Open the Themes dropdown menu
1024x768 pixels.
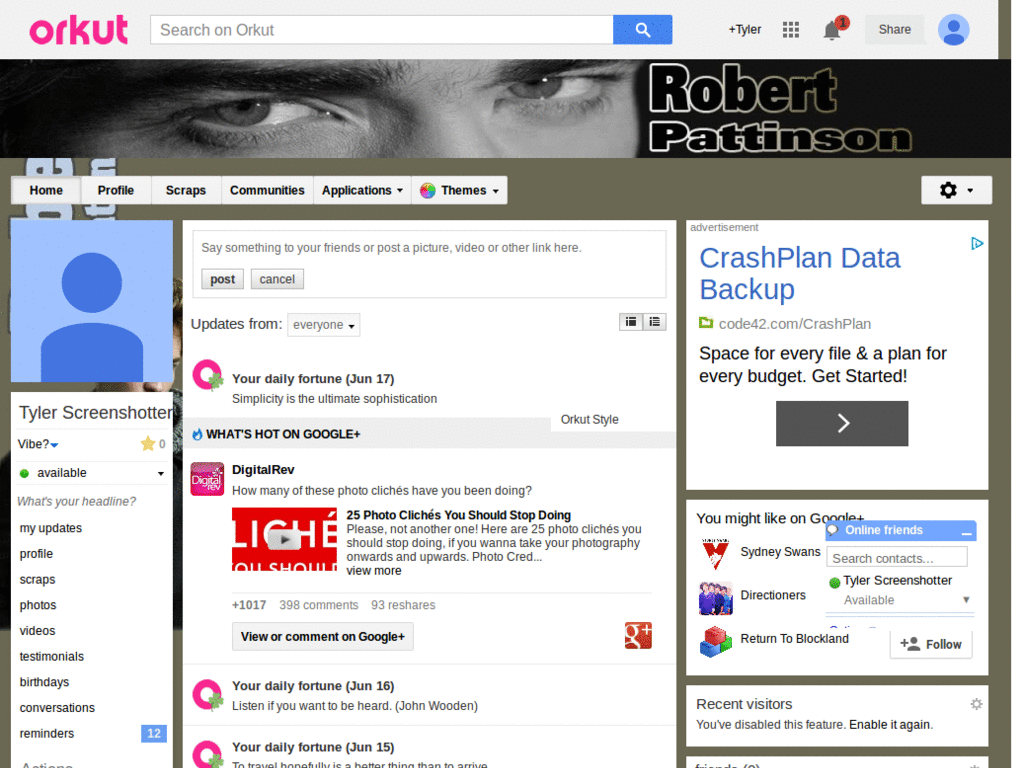tap(460, 191)
